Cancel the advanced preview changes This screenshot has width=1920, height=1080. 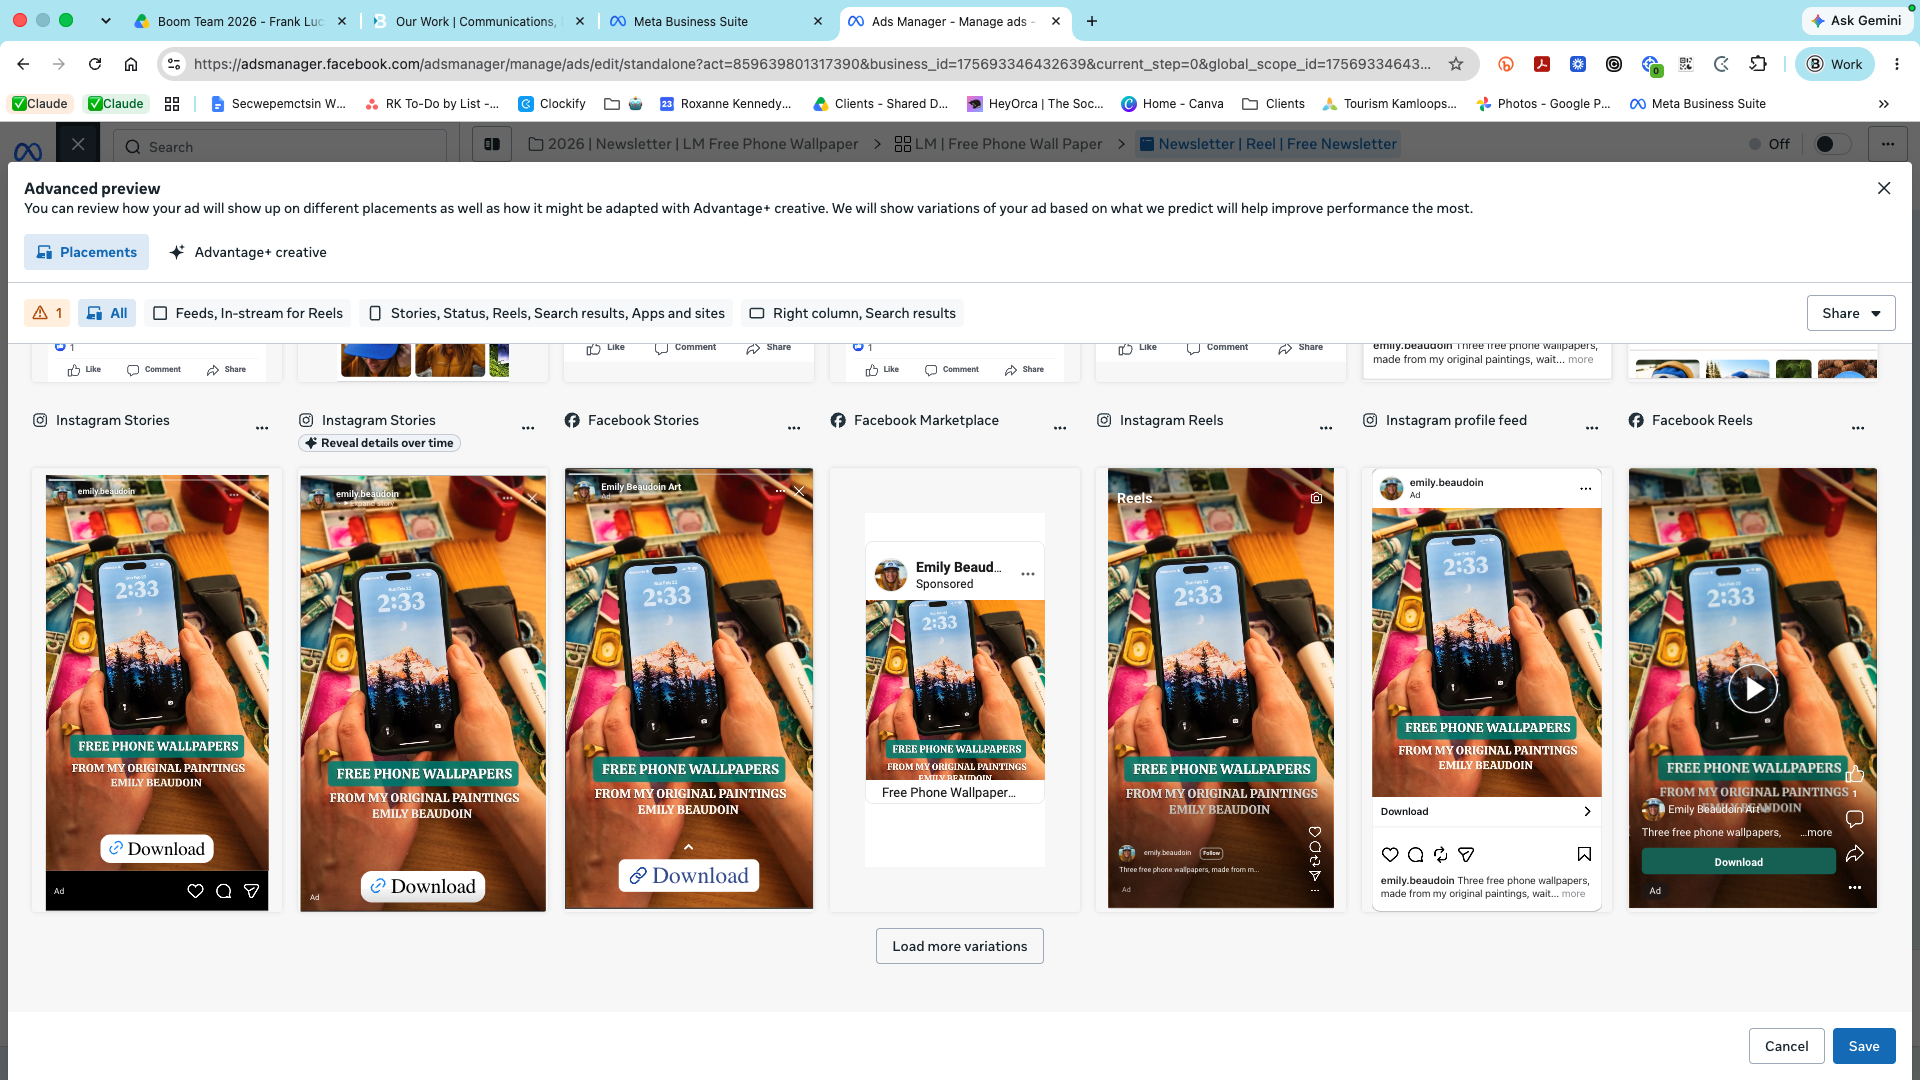pos(1786,1046)
